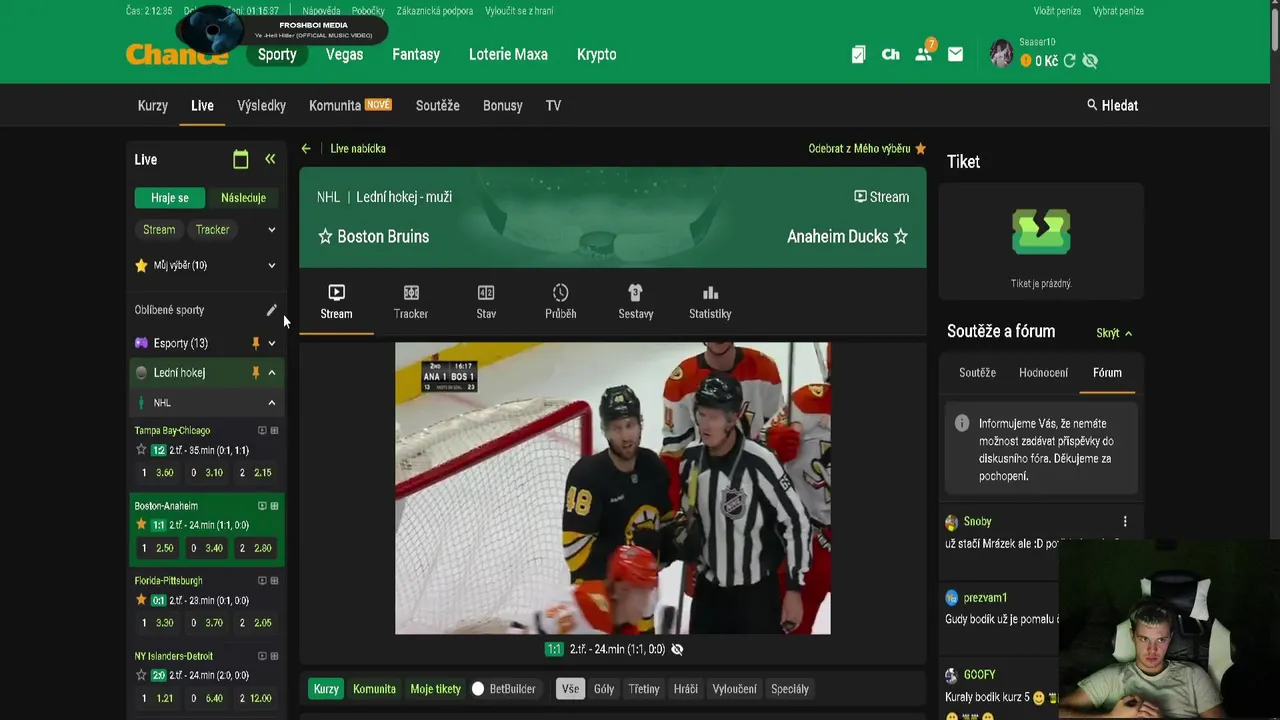Open Komunita marked NOVÉ
Screen dimensions: 1280x720
(x=350, y=105)
